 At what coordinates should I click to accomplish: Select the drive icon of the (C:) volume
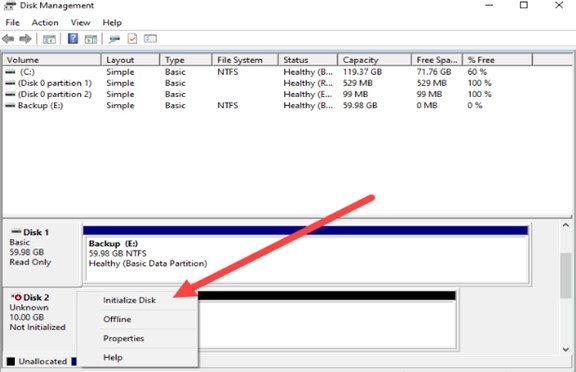(x=11, y=72)
